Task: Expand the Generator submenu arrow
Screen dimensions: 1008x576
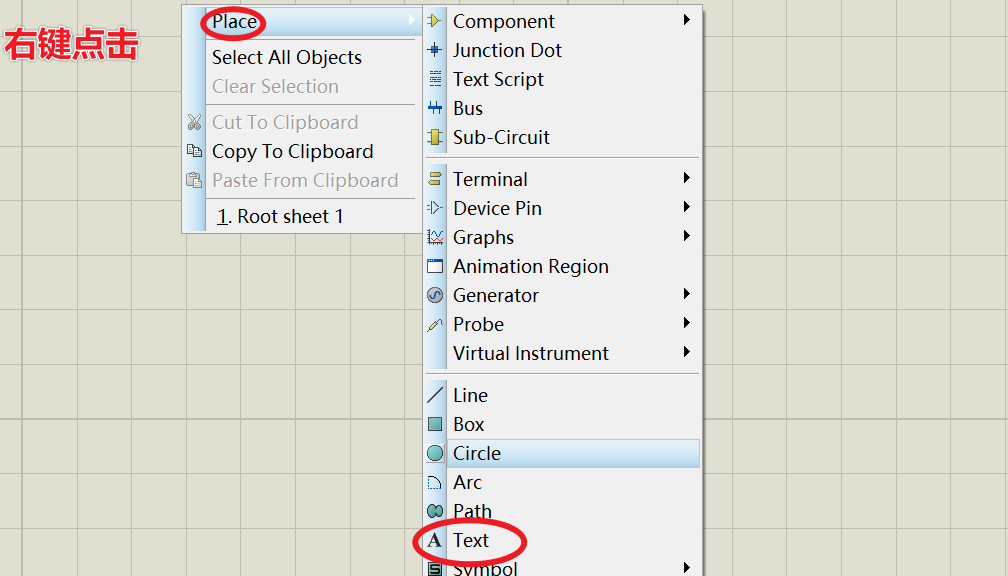Action: coord(687,294)
